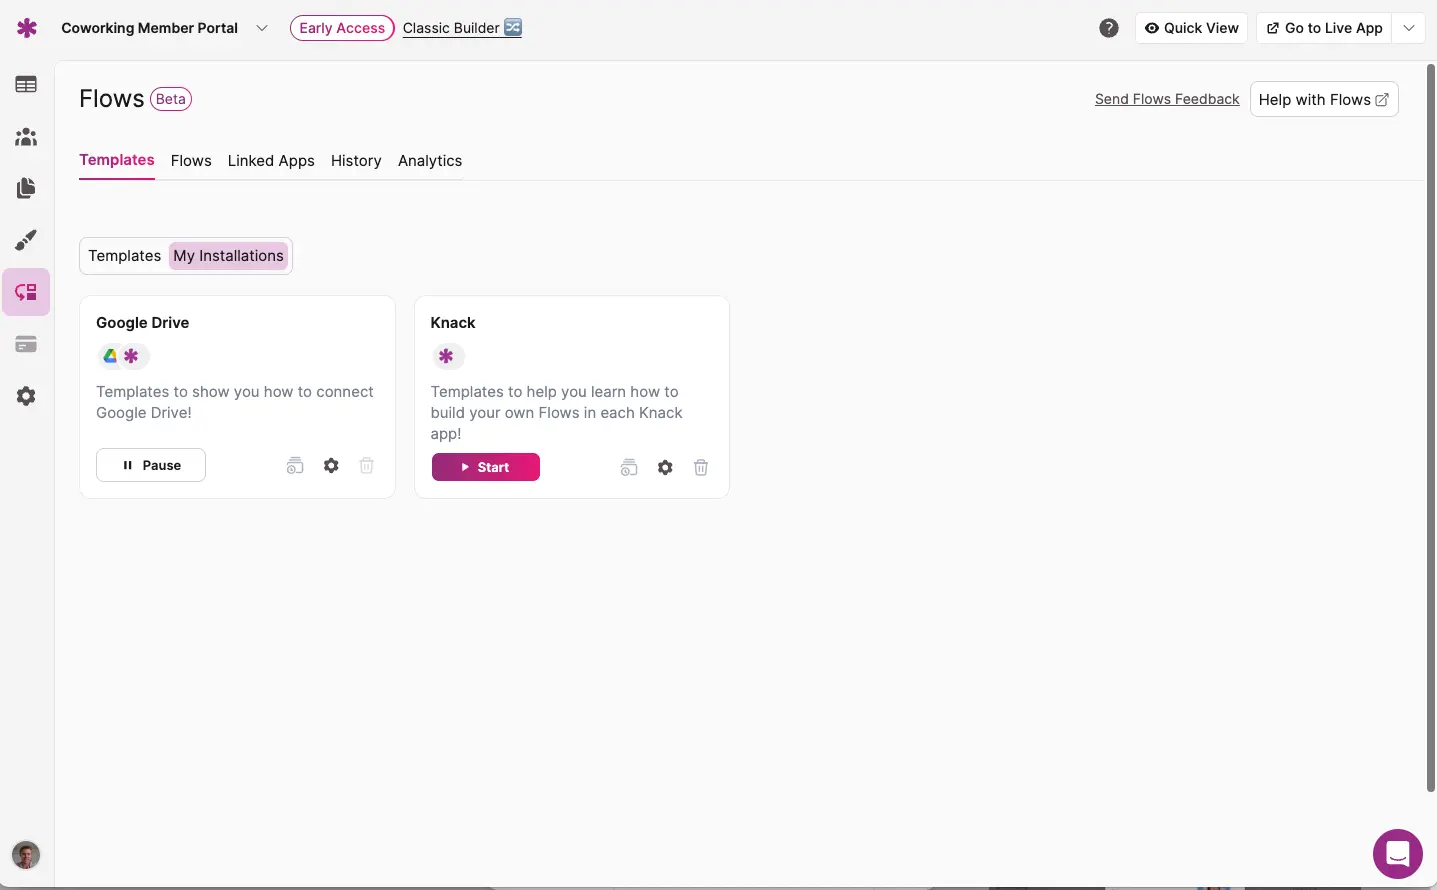Click the Send Flows Feedback link

point(1167,99)
